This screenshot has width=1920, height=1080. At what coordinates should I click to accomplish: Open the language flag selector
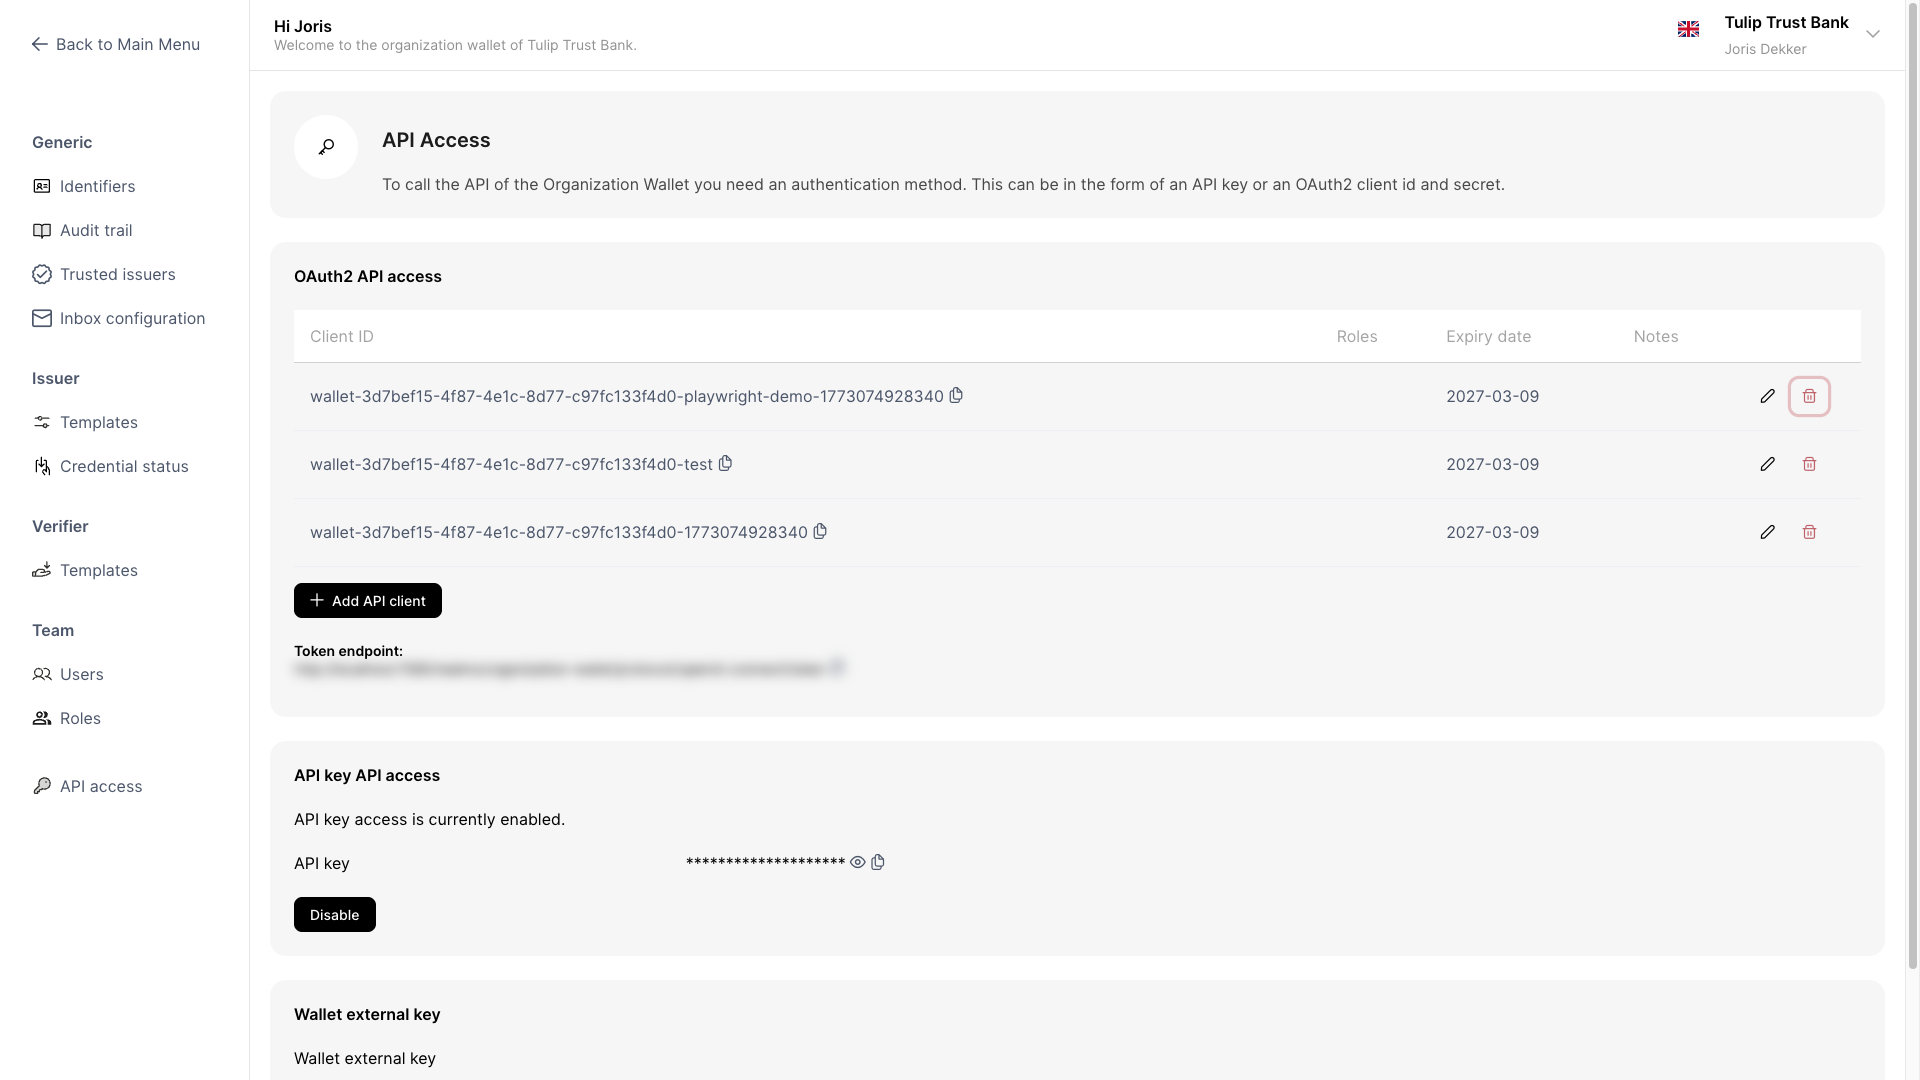point(1688,29)
